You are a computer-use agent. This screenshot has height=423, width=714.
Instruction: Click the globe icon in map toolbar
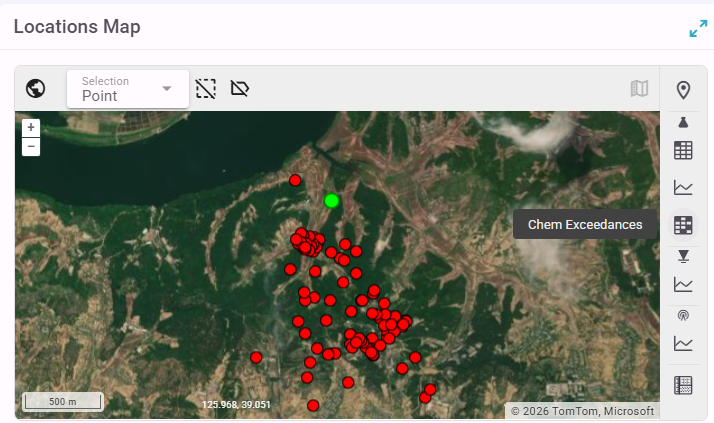pyautogui.click(x=36, y=88)
